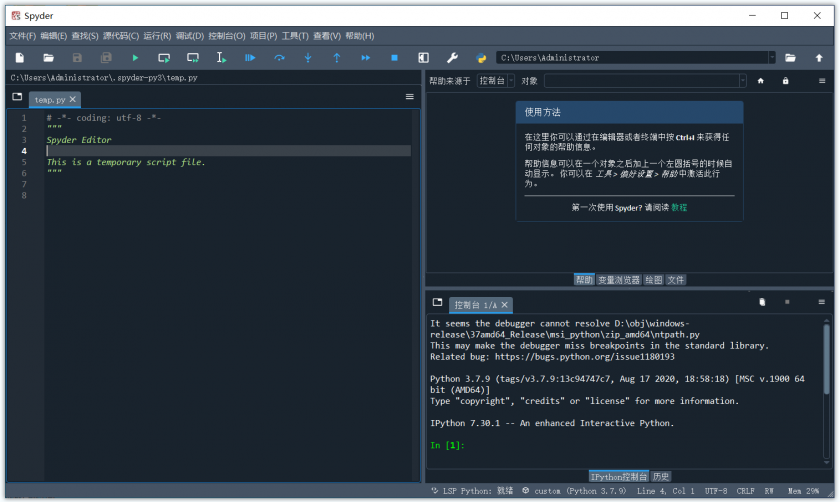Click the CRLF end-of-line status

click(745, 491)
